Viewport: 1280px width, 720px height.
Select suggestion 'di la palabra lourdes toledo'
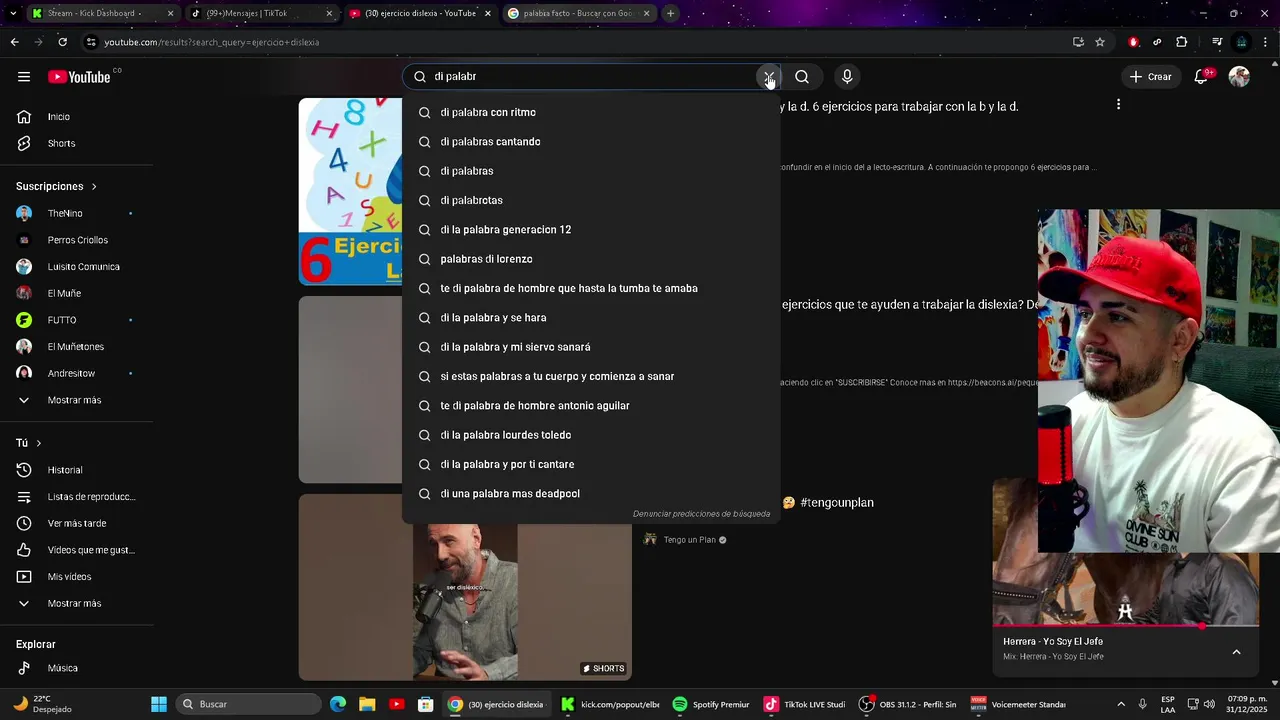coord(591,435)
